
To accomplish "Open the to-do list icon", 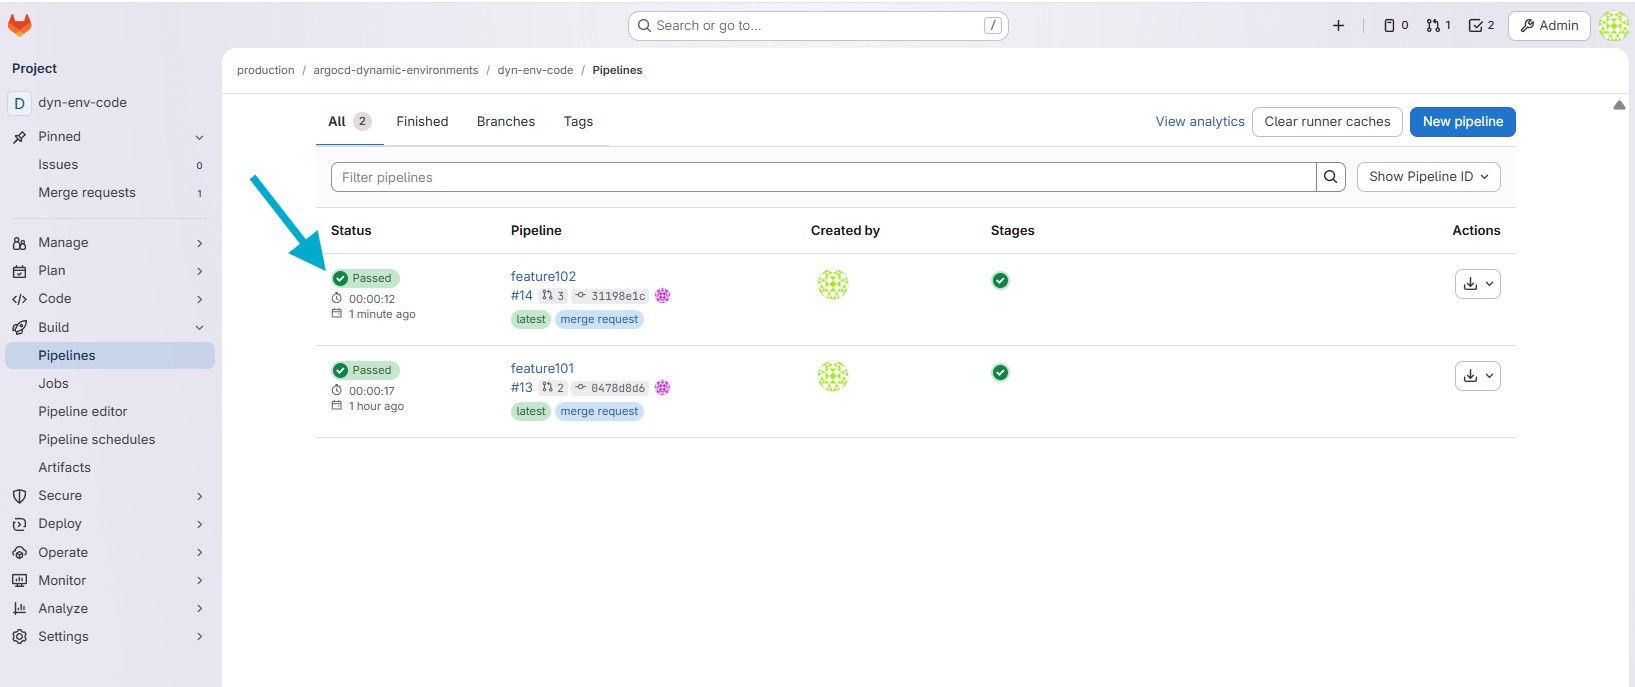I will coord(1481,26).
